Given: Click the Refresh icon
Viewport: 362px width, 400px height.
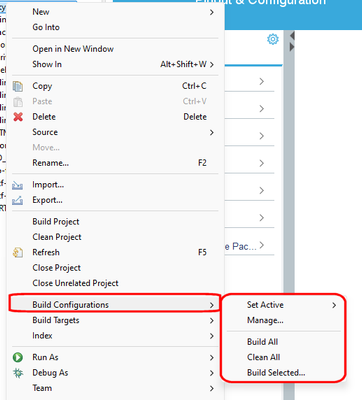Looking at the screenshot, I should (x=18, y=253).
